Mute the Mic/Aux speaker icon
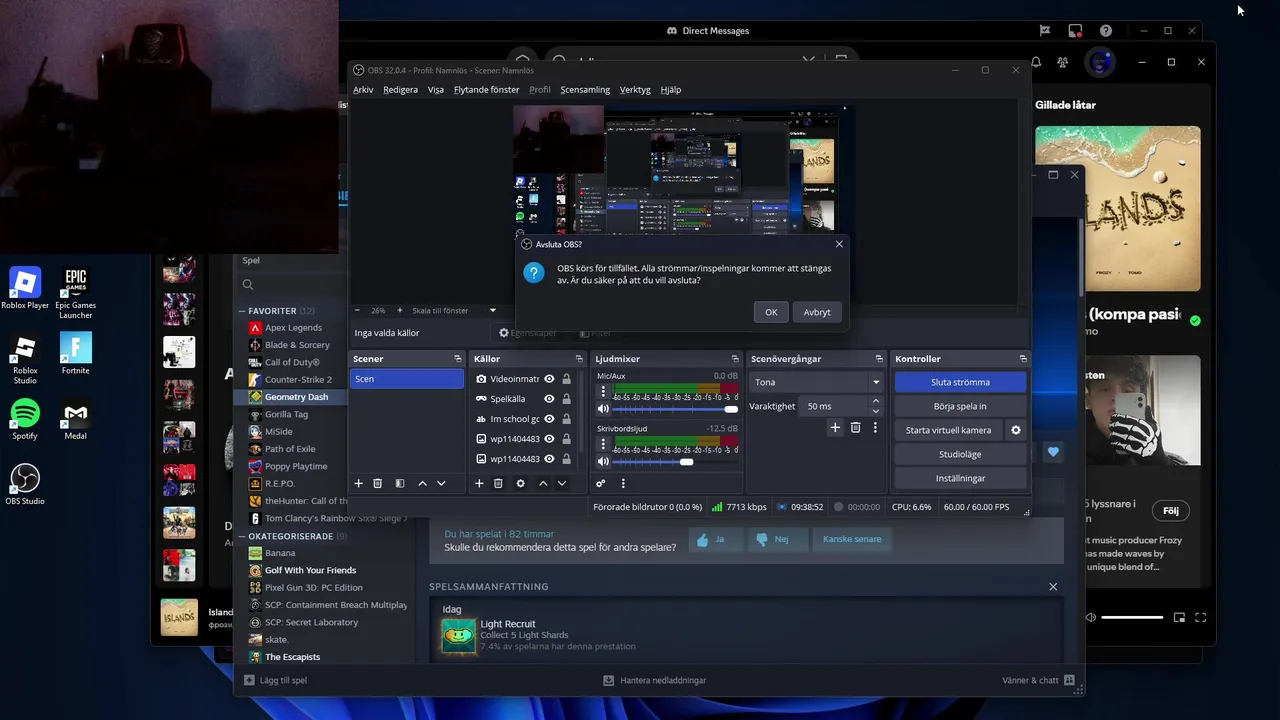1280x720 pixels. [x=603, y=409]
